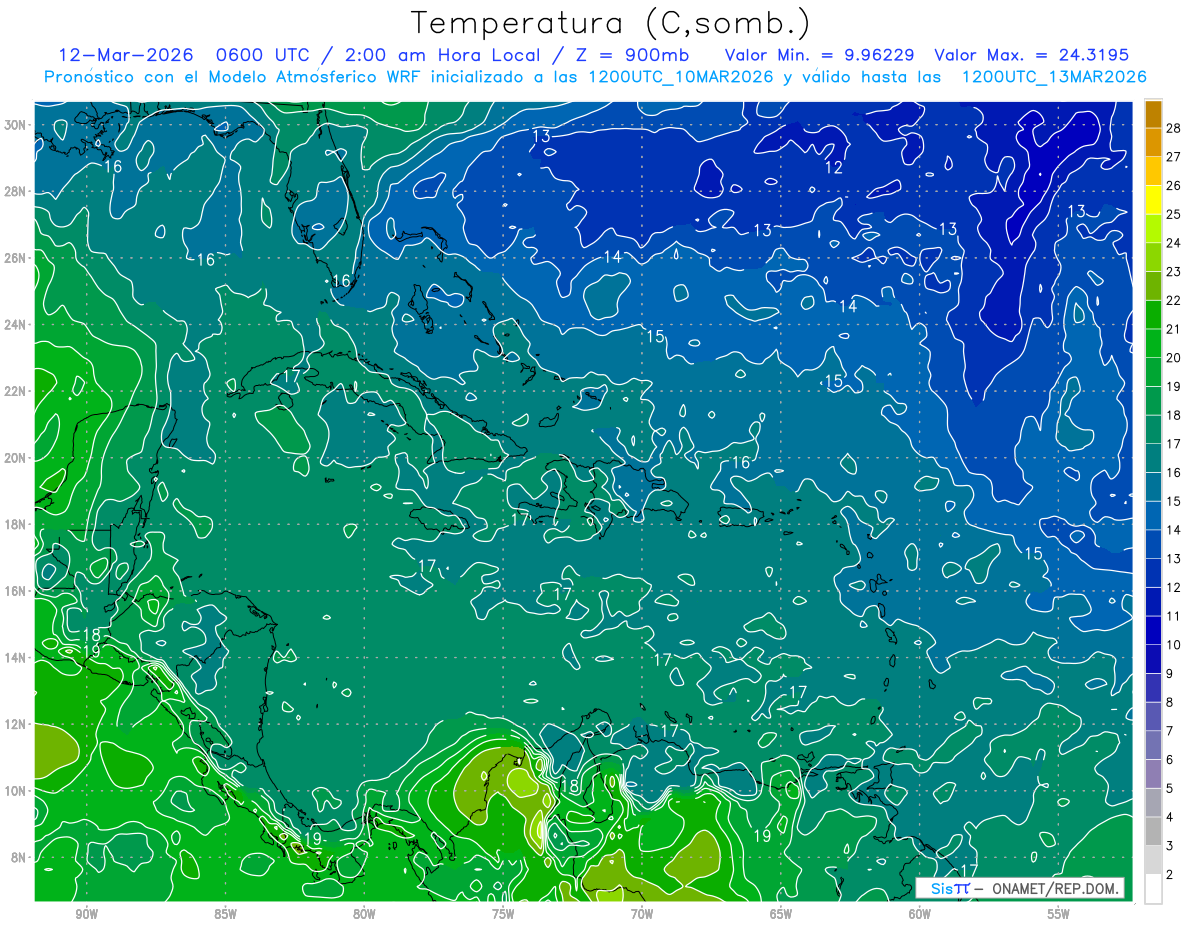Click the 28N latitude axis label
Image resolution: width=1200 pixels, height=927 pixels.
[14, 192]
